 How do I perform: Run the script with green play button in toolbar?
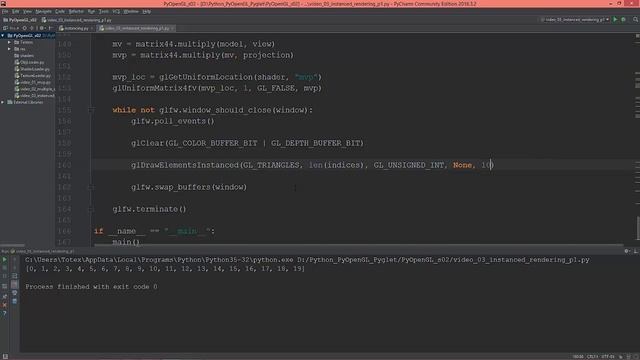tap(615, 20)
